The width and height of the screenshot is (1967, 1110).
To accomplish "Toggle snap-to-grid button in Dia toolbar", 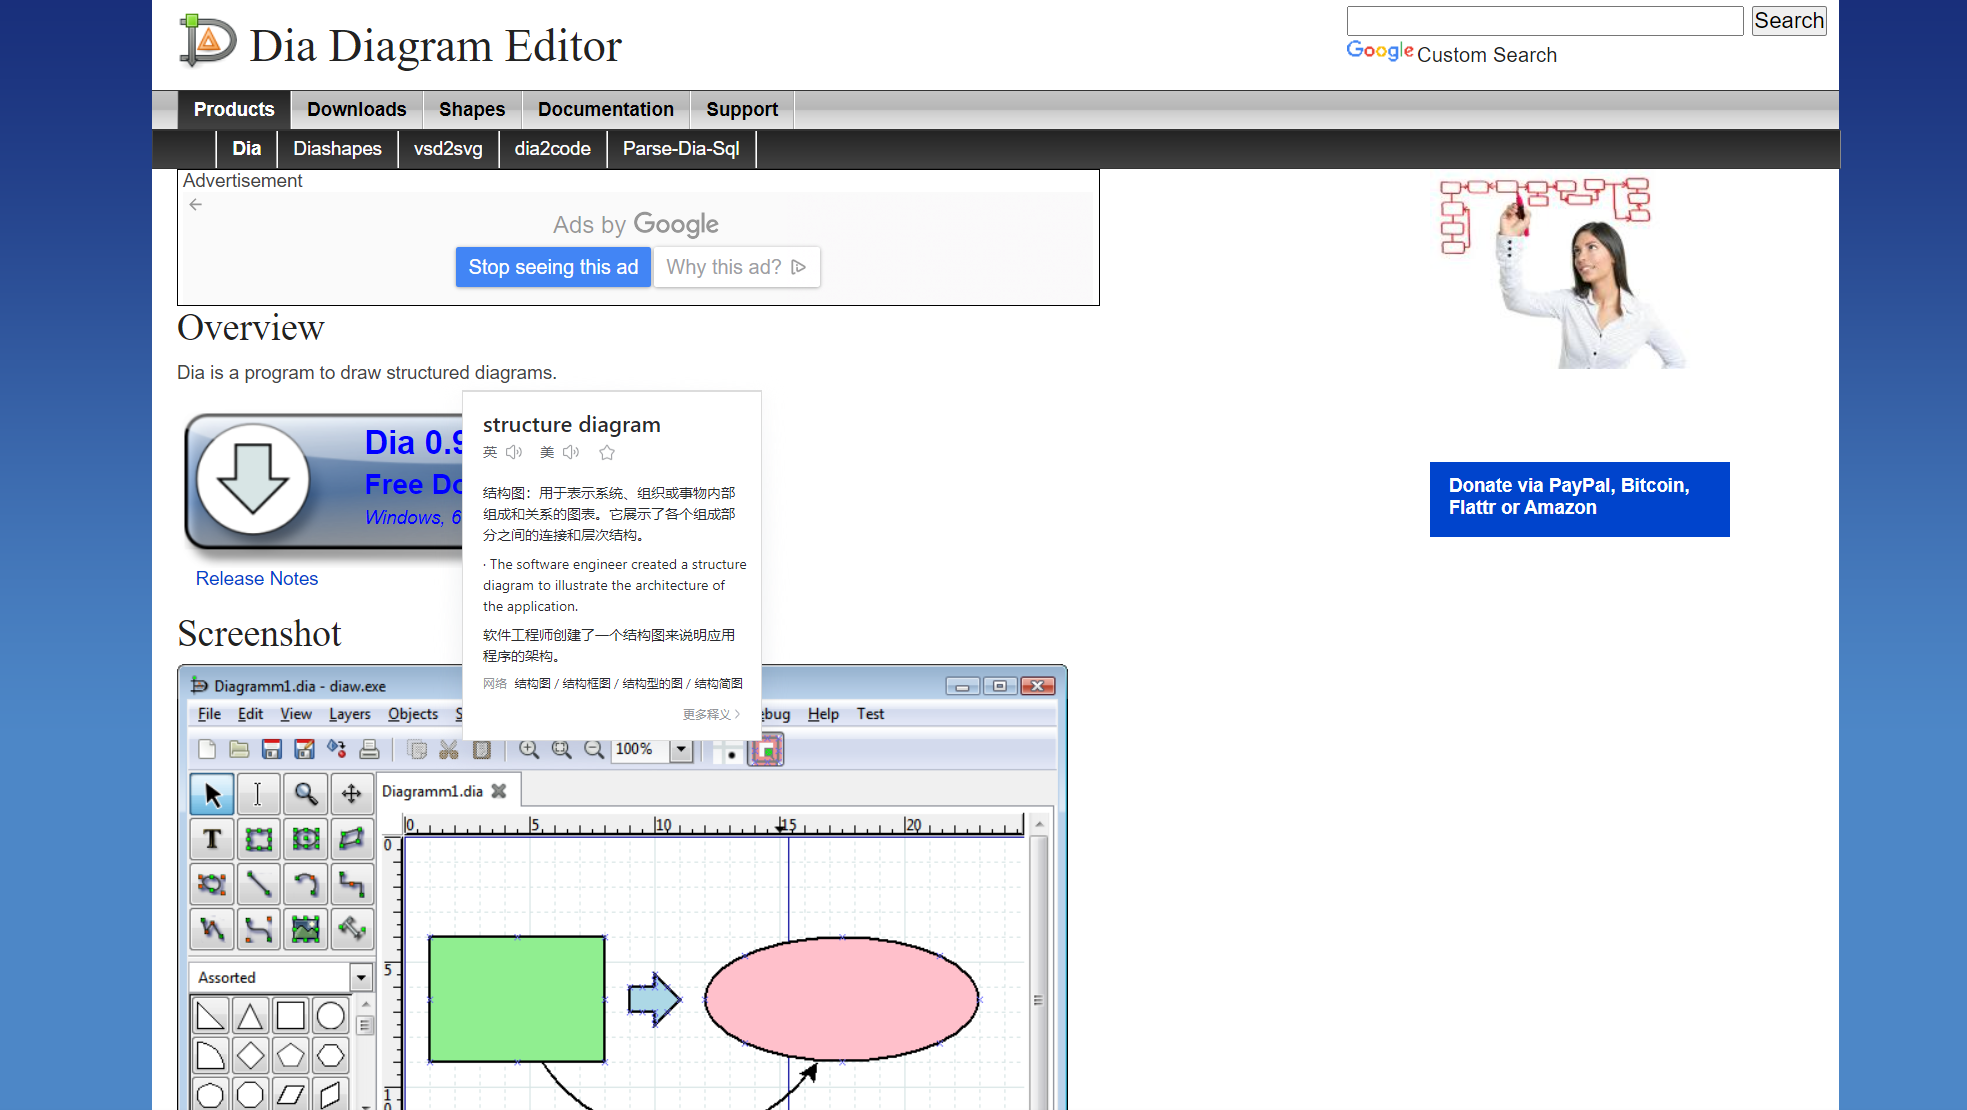I will 729,751.
